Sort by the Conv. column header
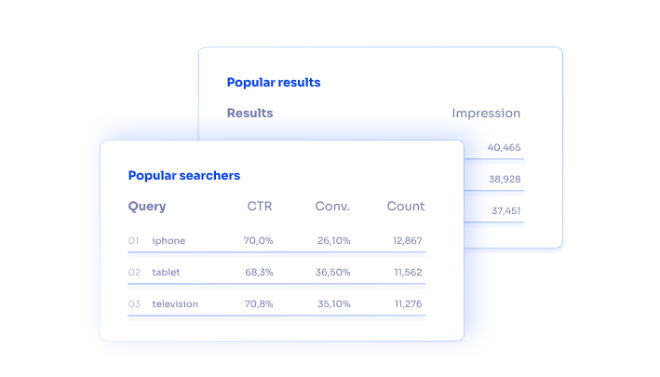 [x=333, y=206]
